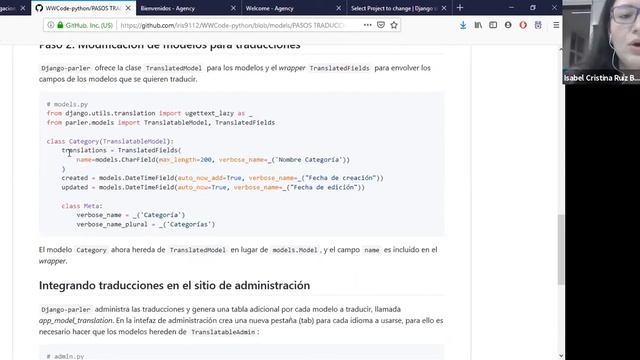Screen dimensions: 640x360
Task: Bookmark this page with the star
Action: pos(394,25)
